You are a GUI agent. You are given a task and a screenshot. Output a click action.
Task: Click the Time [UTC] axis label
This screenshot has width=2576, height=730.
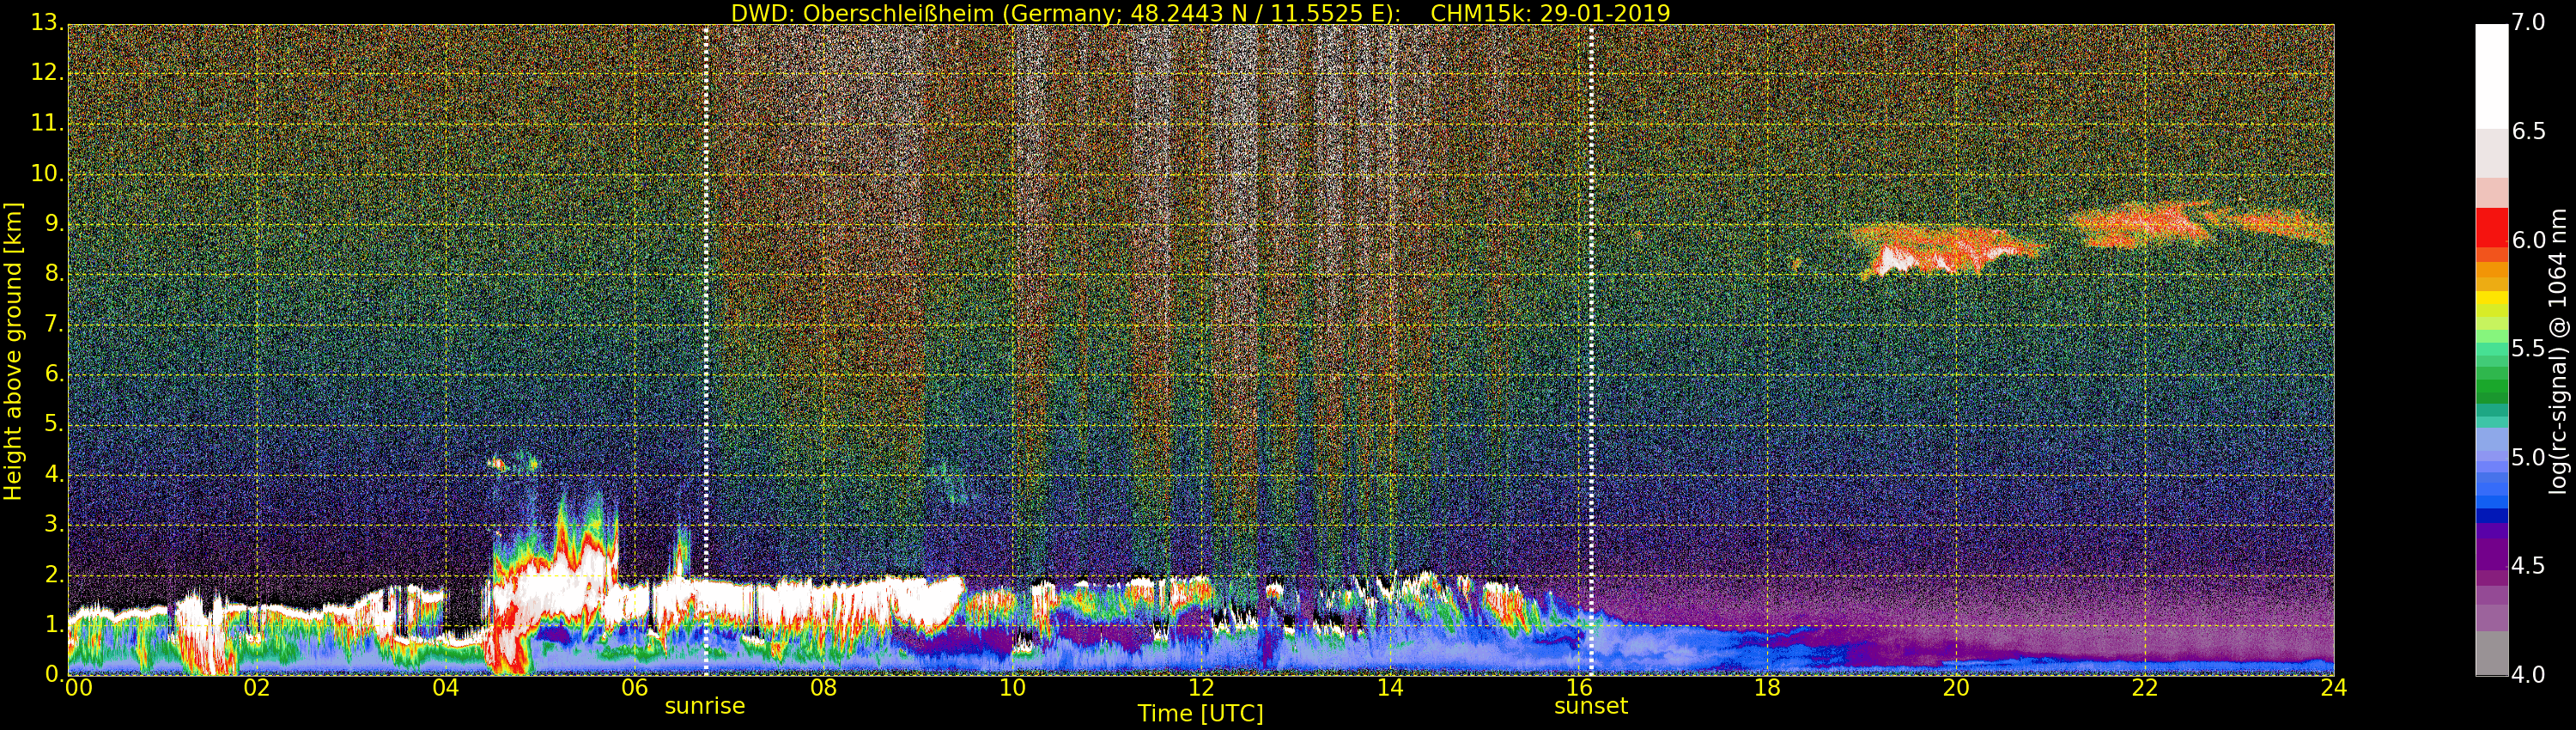click(x=1200, y=714)
